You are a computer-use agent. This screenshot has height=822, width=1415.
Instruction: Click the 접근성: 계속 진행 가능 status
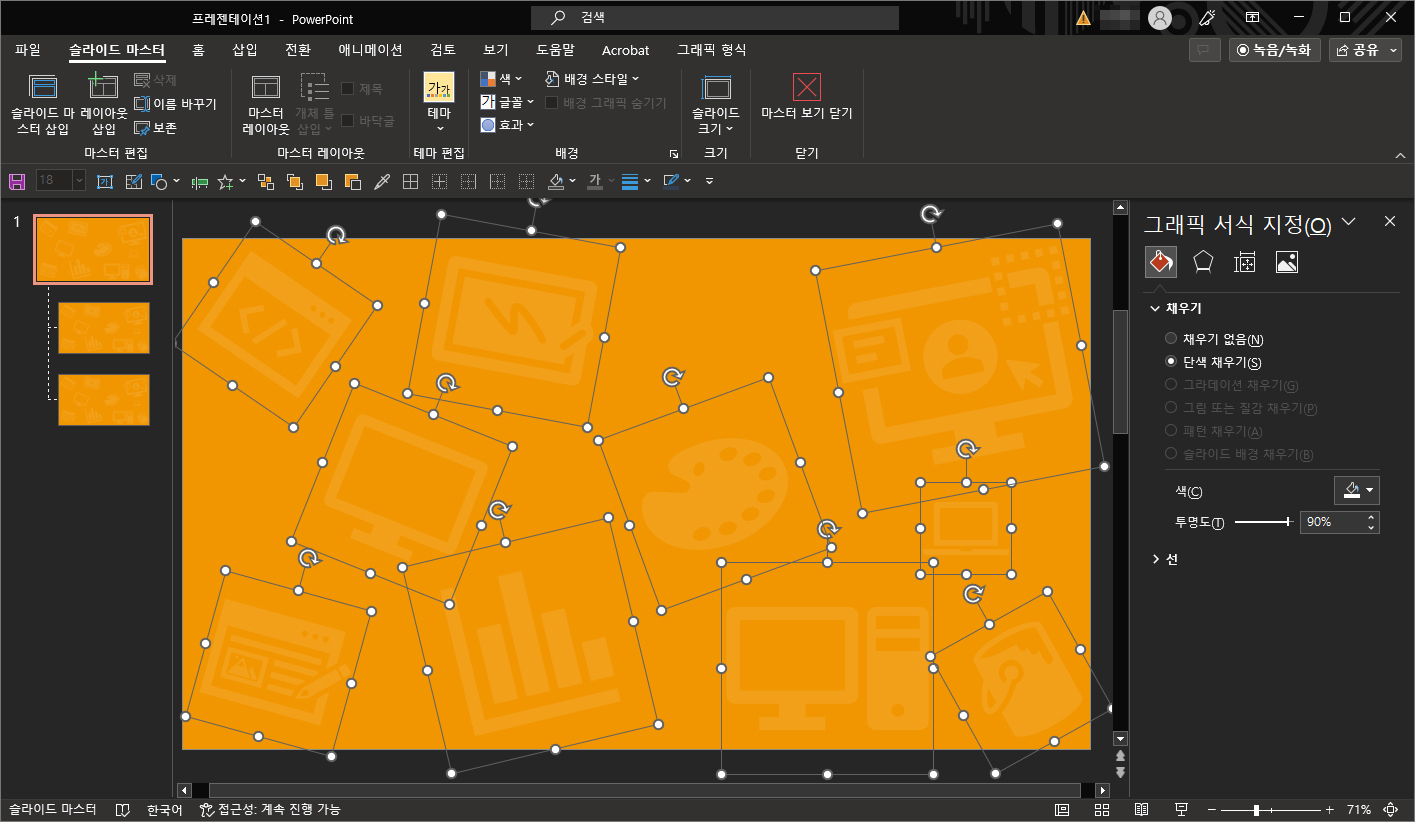coord(270,809)
